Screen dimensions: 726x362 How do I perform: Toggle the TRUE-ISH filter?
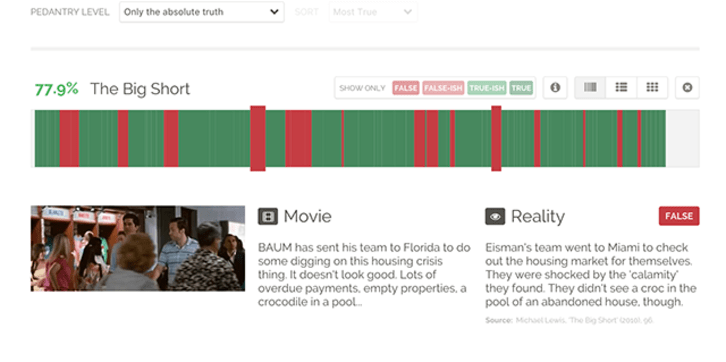tap(487, 88)
